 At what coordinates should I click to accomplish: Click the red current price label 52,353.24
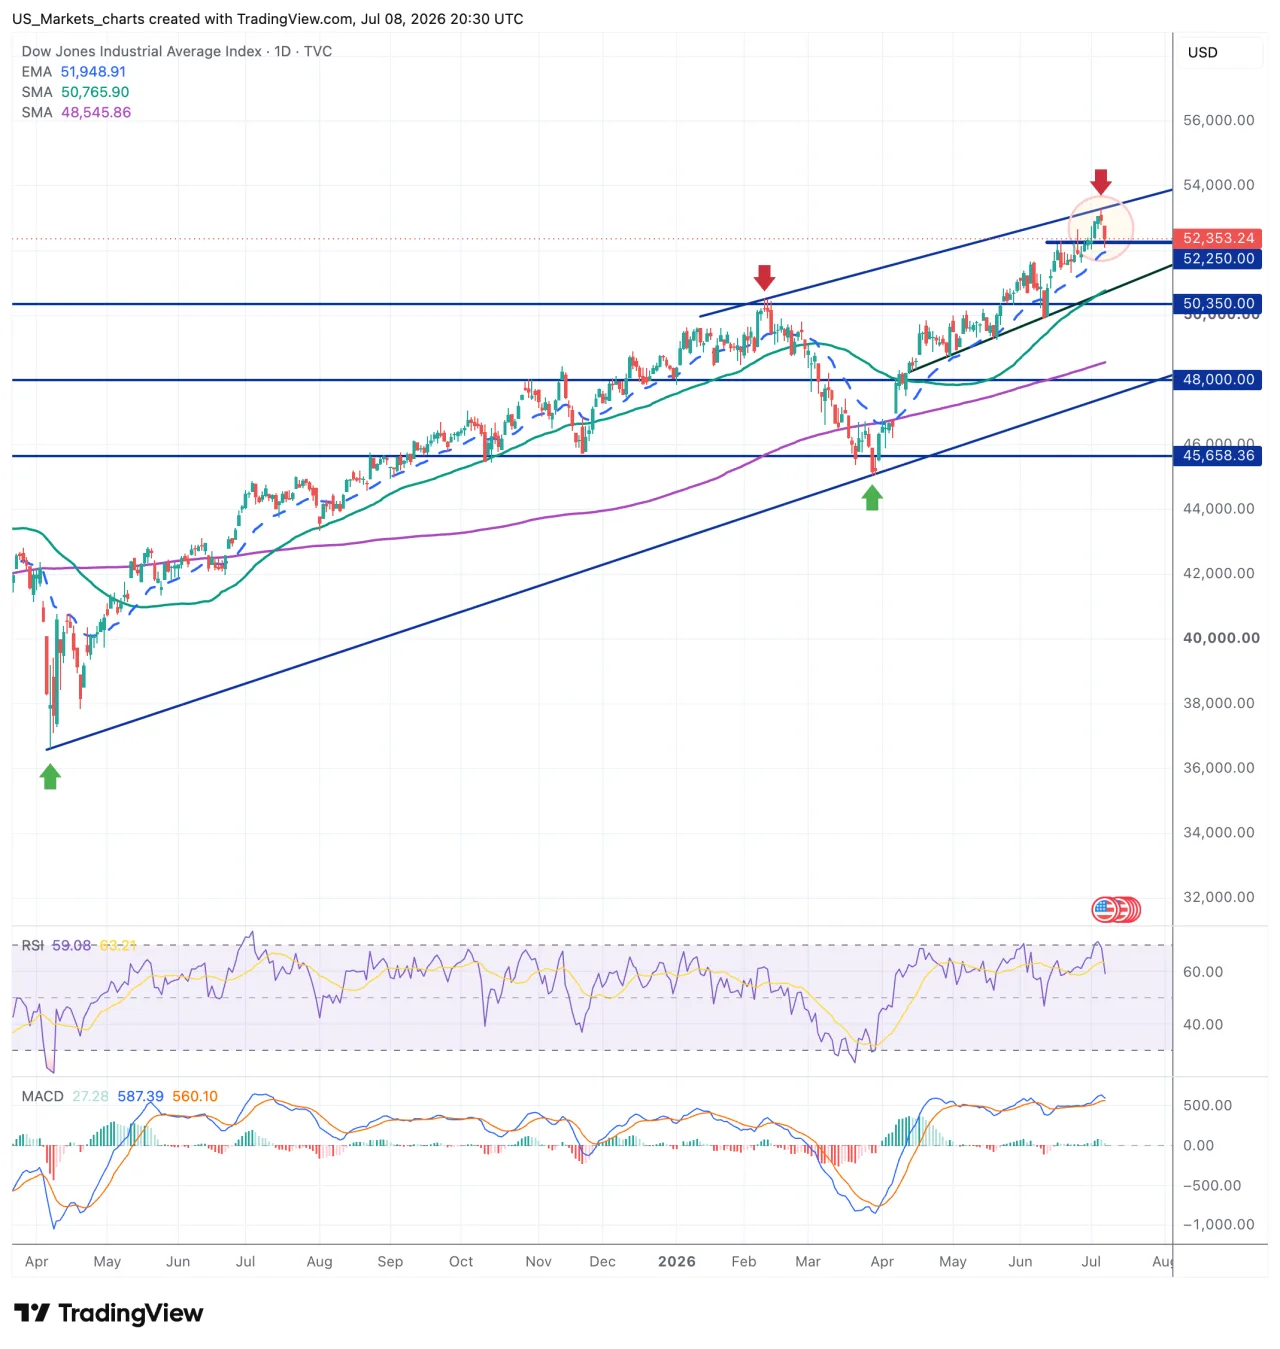pyautogui.click(x=1218, y=238)
